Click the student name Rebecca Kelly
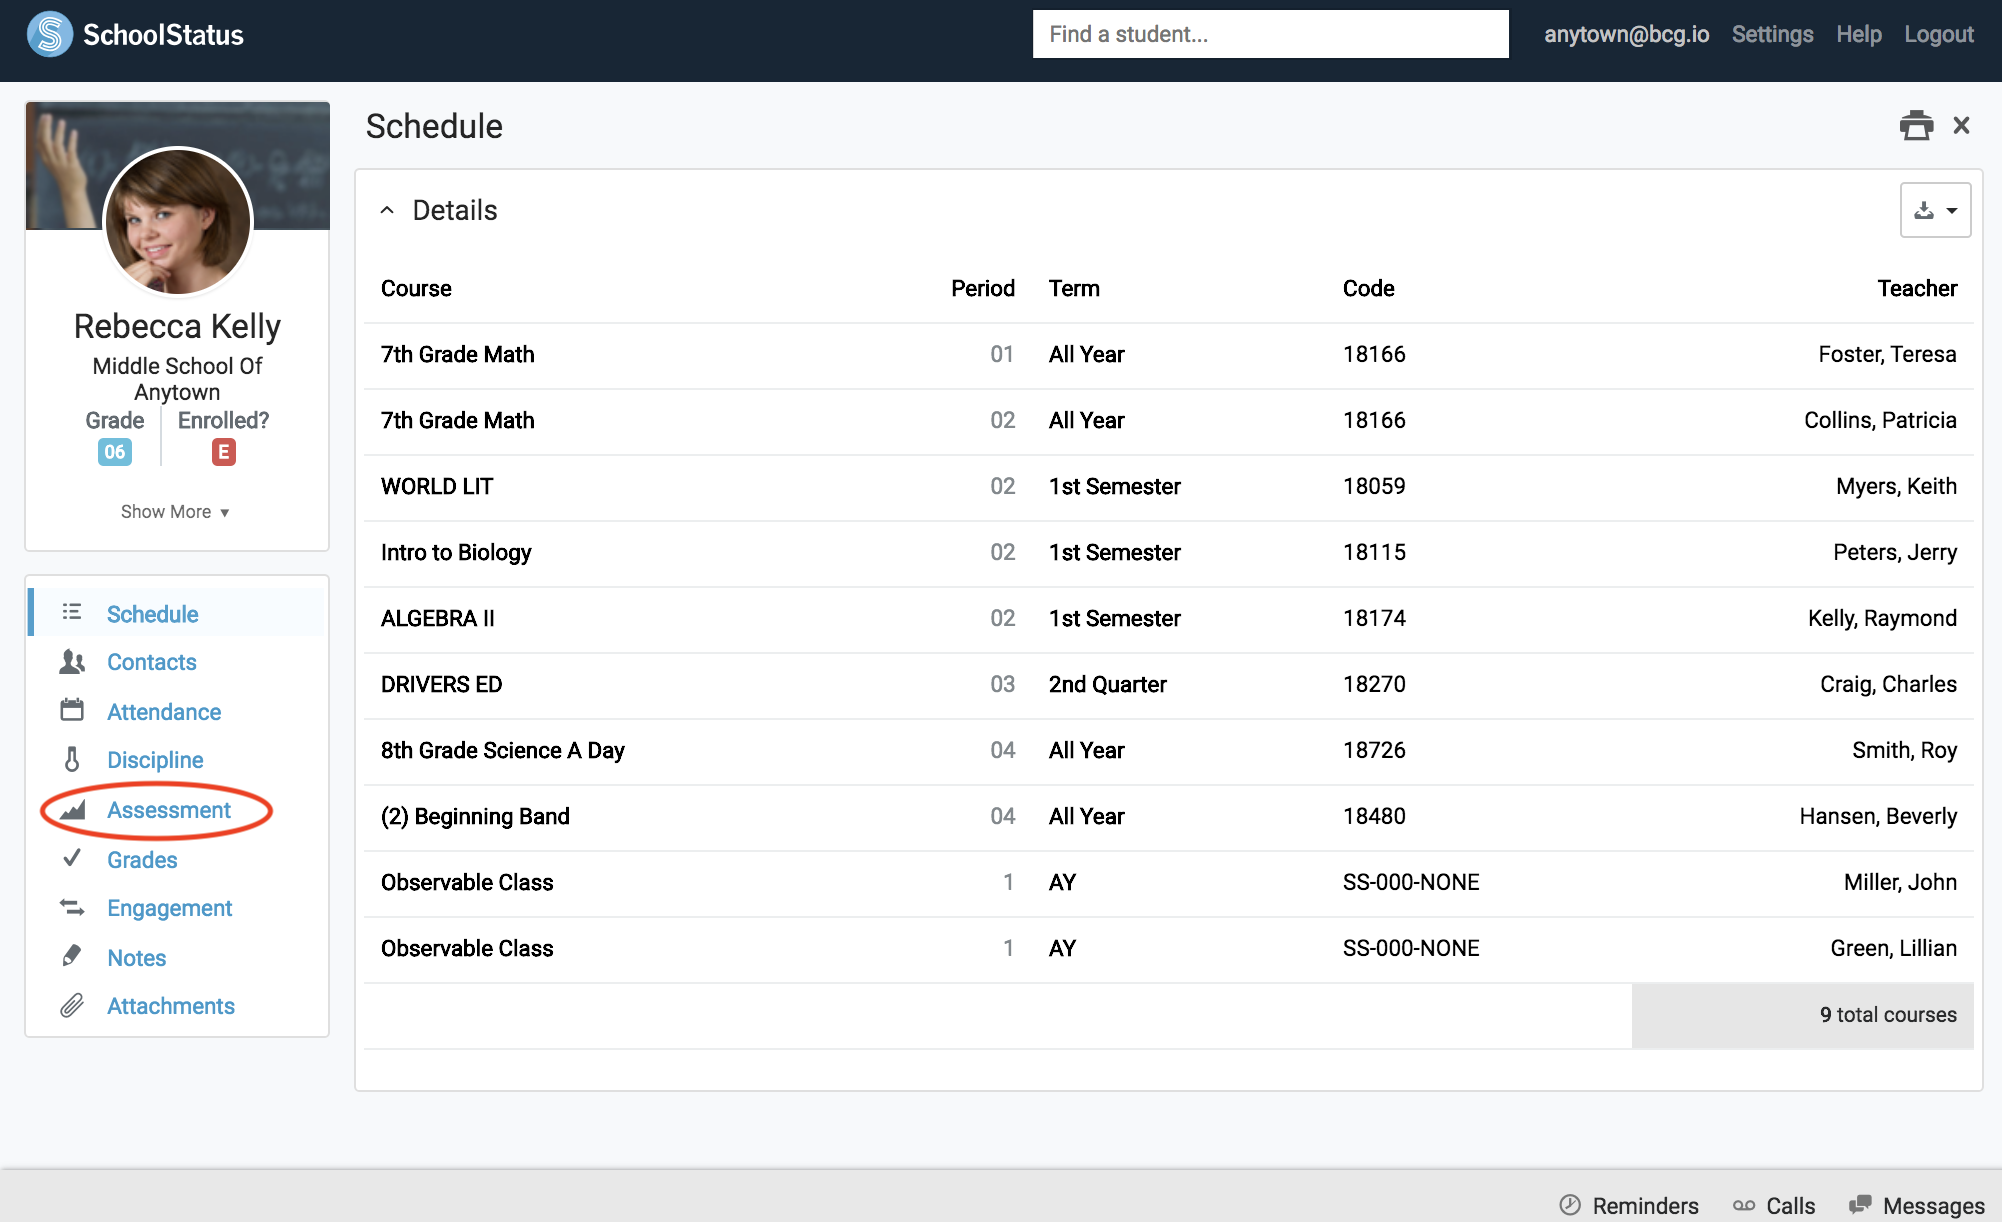The height and width of the screenshot is (1222, 2002). tap(177, 326)
